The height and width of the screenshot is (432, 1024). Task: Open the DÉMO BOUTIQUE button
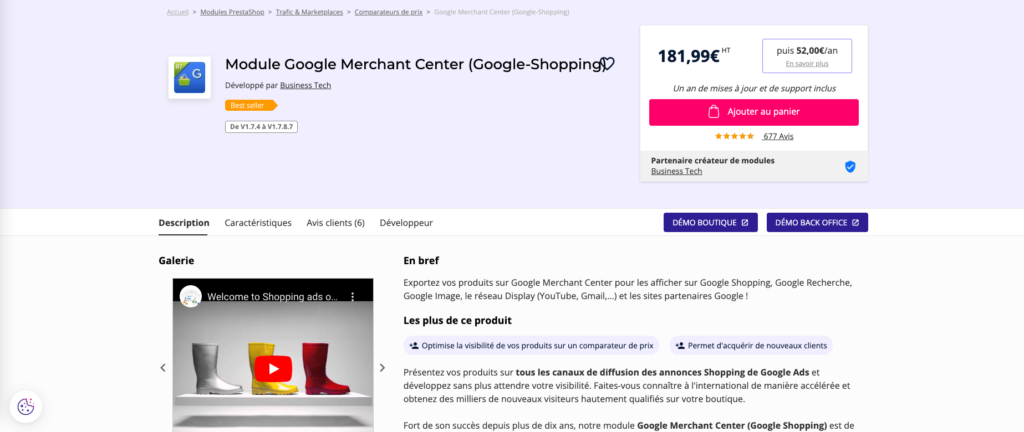[x=710, y=222]
